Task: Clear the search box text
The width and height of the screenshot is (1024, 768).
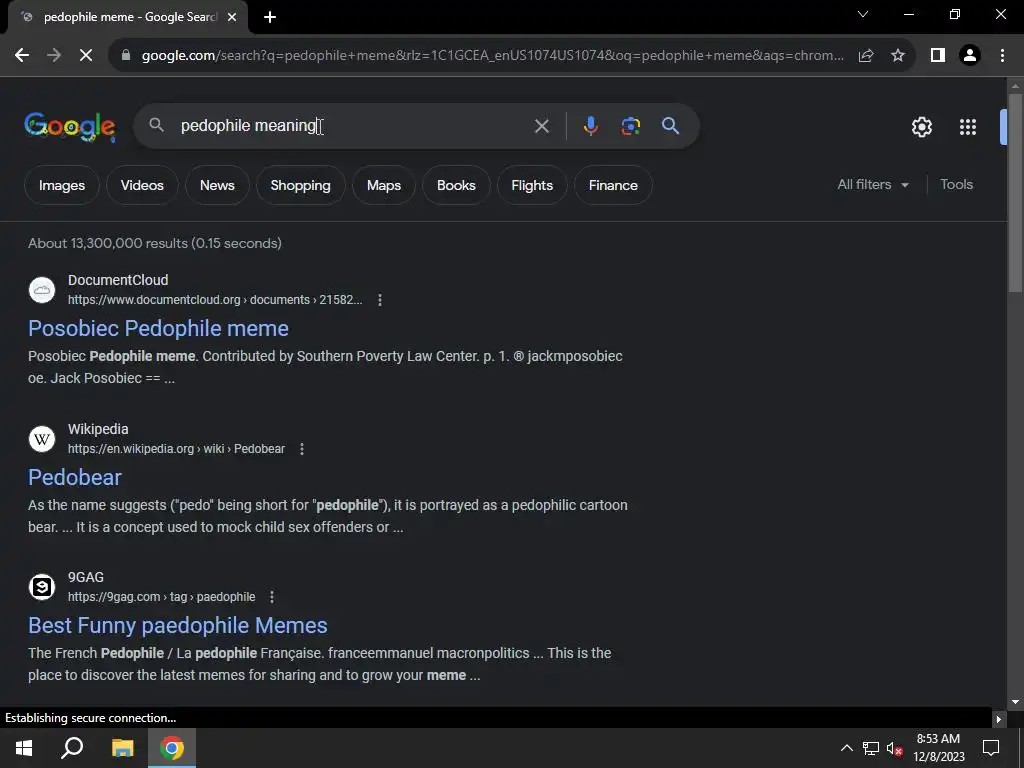Action: click(x=541, y=126)
